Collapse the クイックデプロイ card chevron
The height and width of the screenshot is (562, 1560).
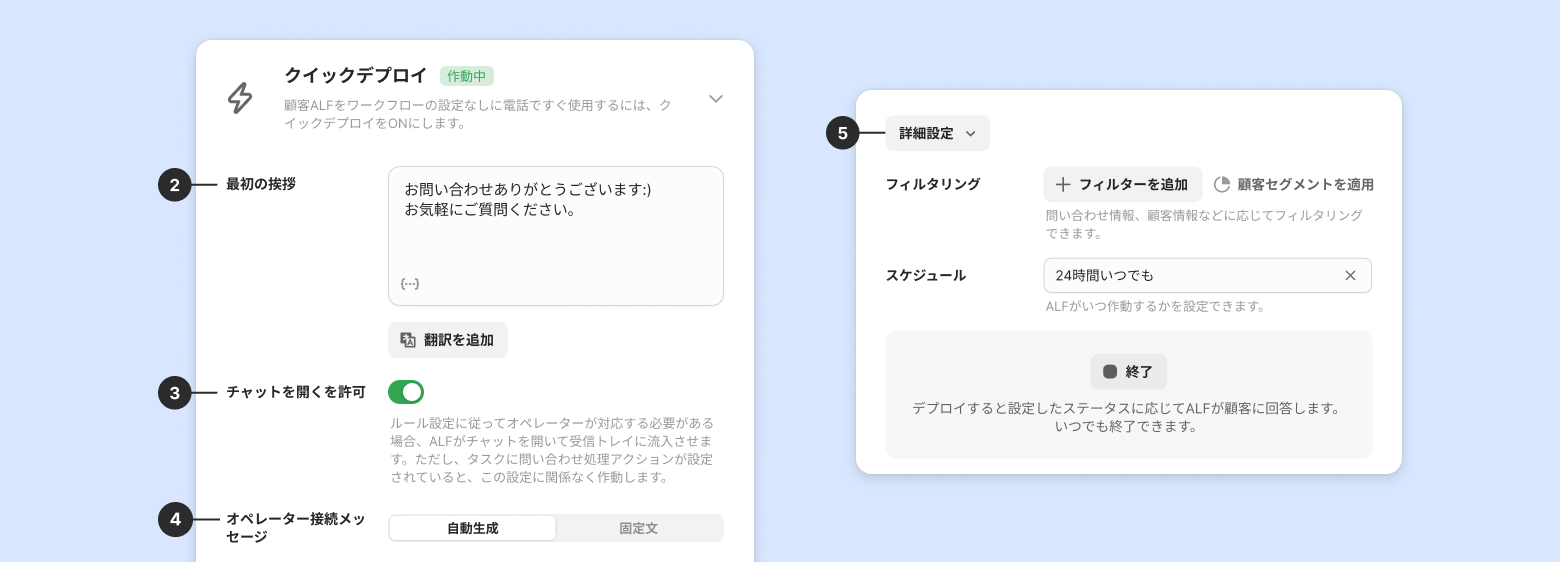716,99
